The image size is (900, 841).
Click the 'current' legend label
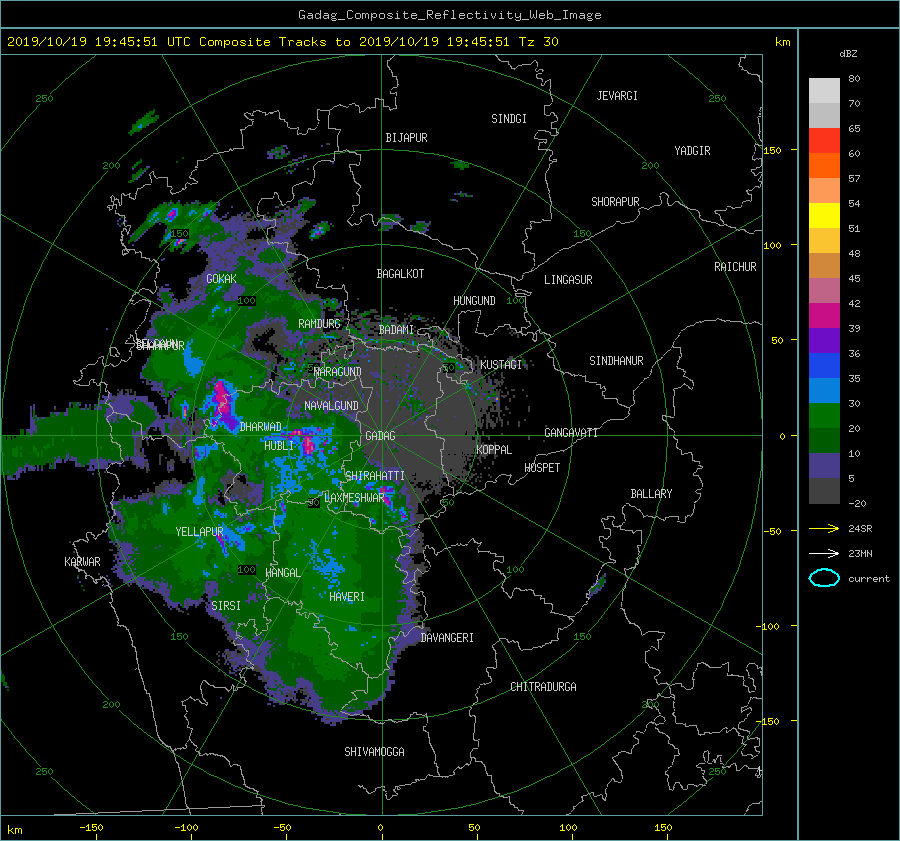(x=869, y=578)
